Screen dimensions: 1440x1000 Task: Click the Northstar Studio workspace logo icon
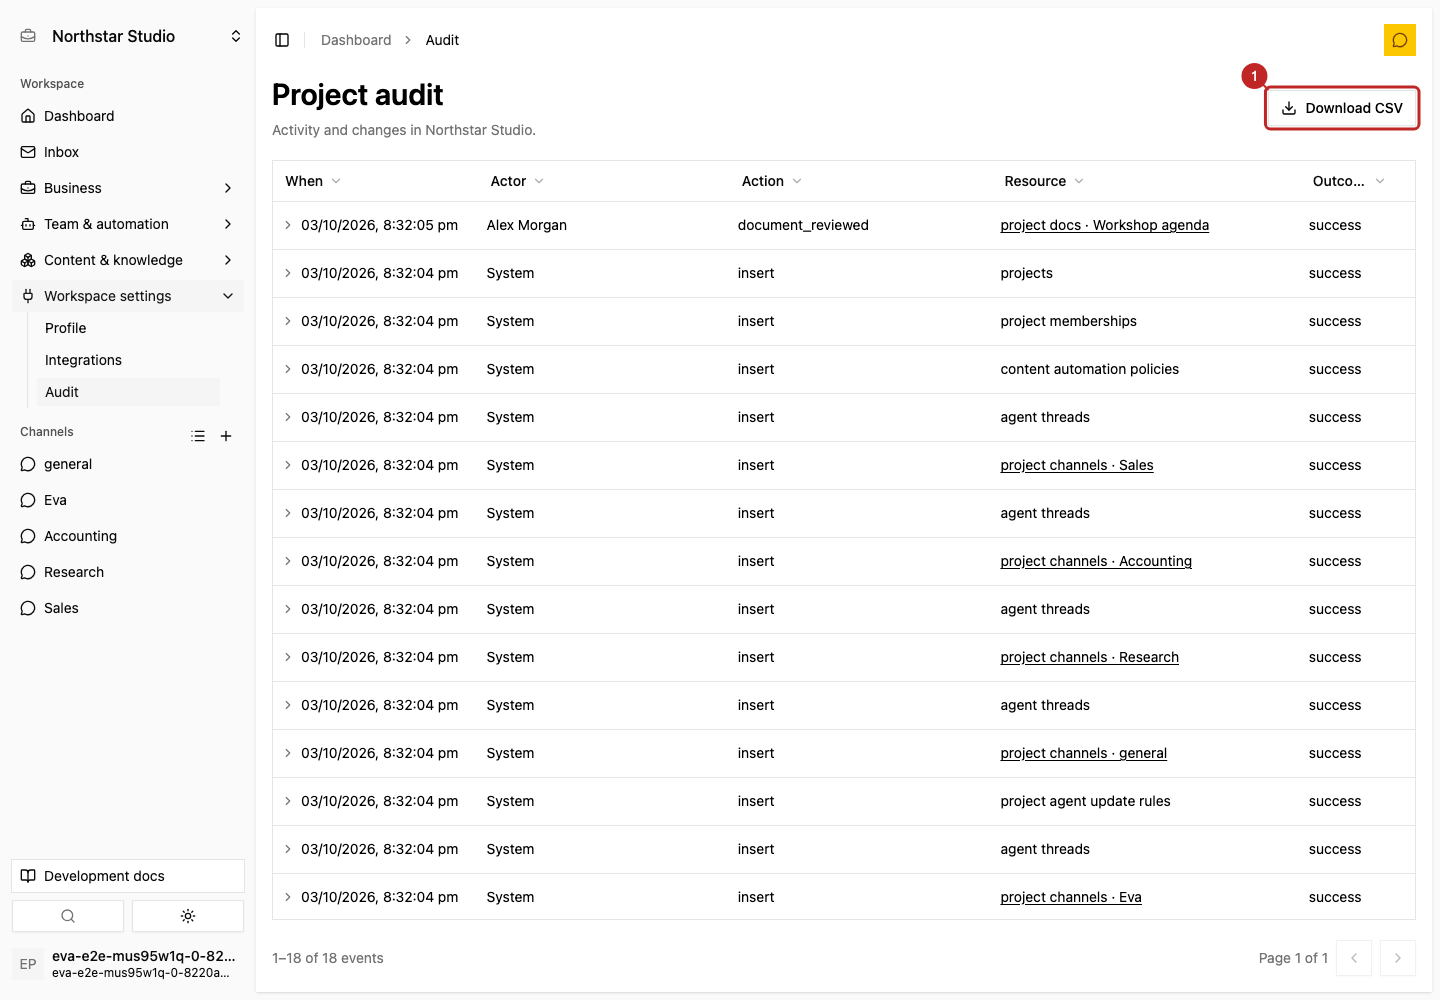coord(28,36)
